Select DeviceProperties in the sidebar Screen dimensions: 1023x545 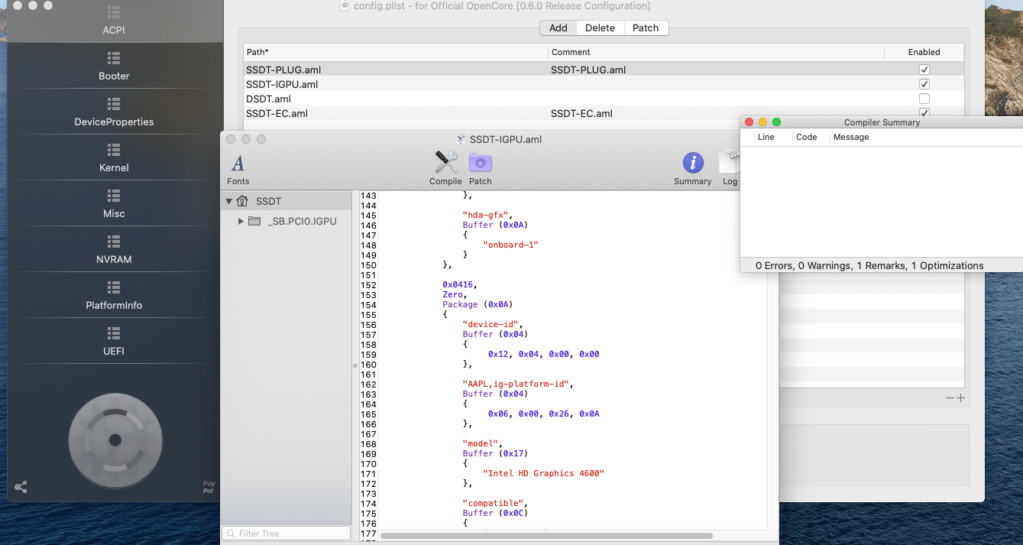tap(114, 112)
